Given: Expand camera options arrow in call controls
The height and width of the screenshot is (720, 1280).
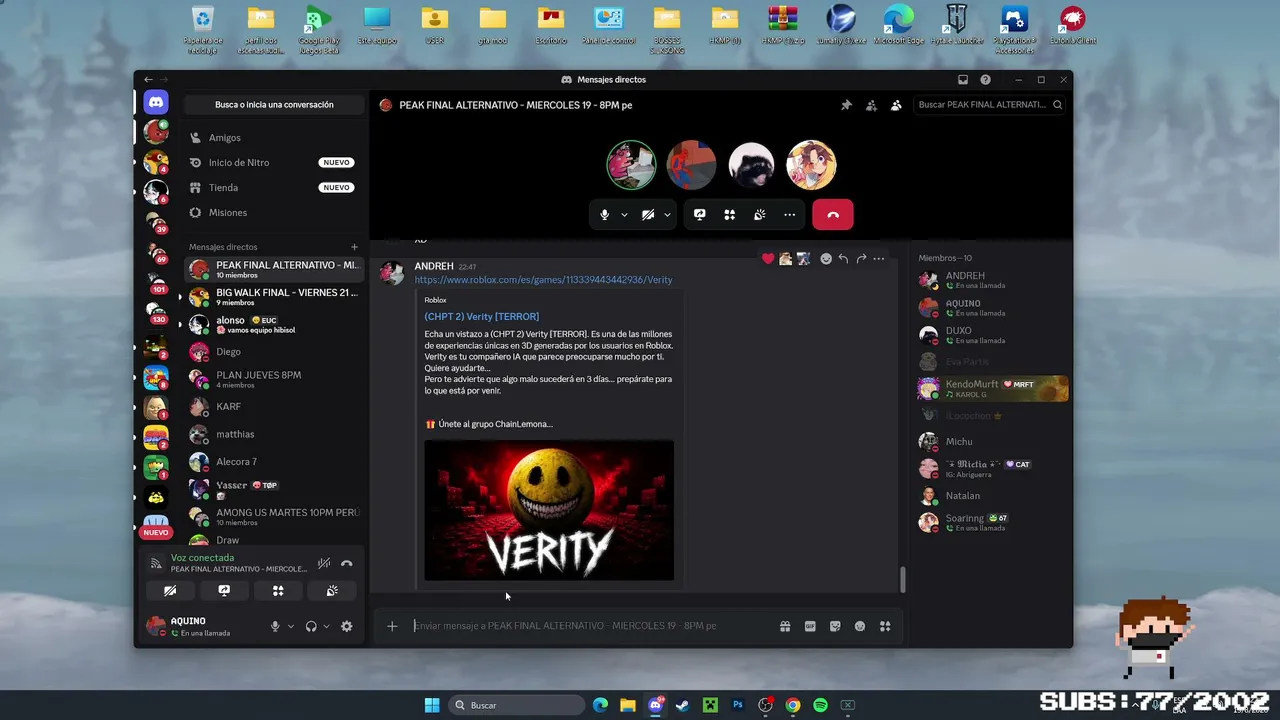Looking at the screenshot, I should (667, 214).
